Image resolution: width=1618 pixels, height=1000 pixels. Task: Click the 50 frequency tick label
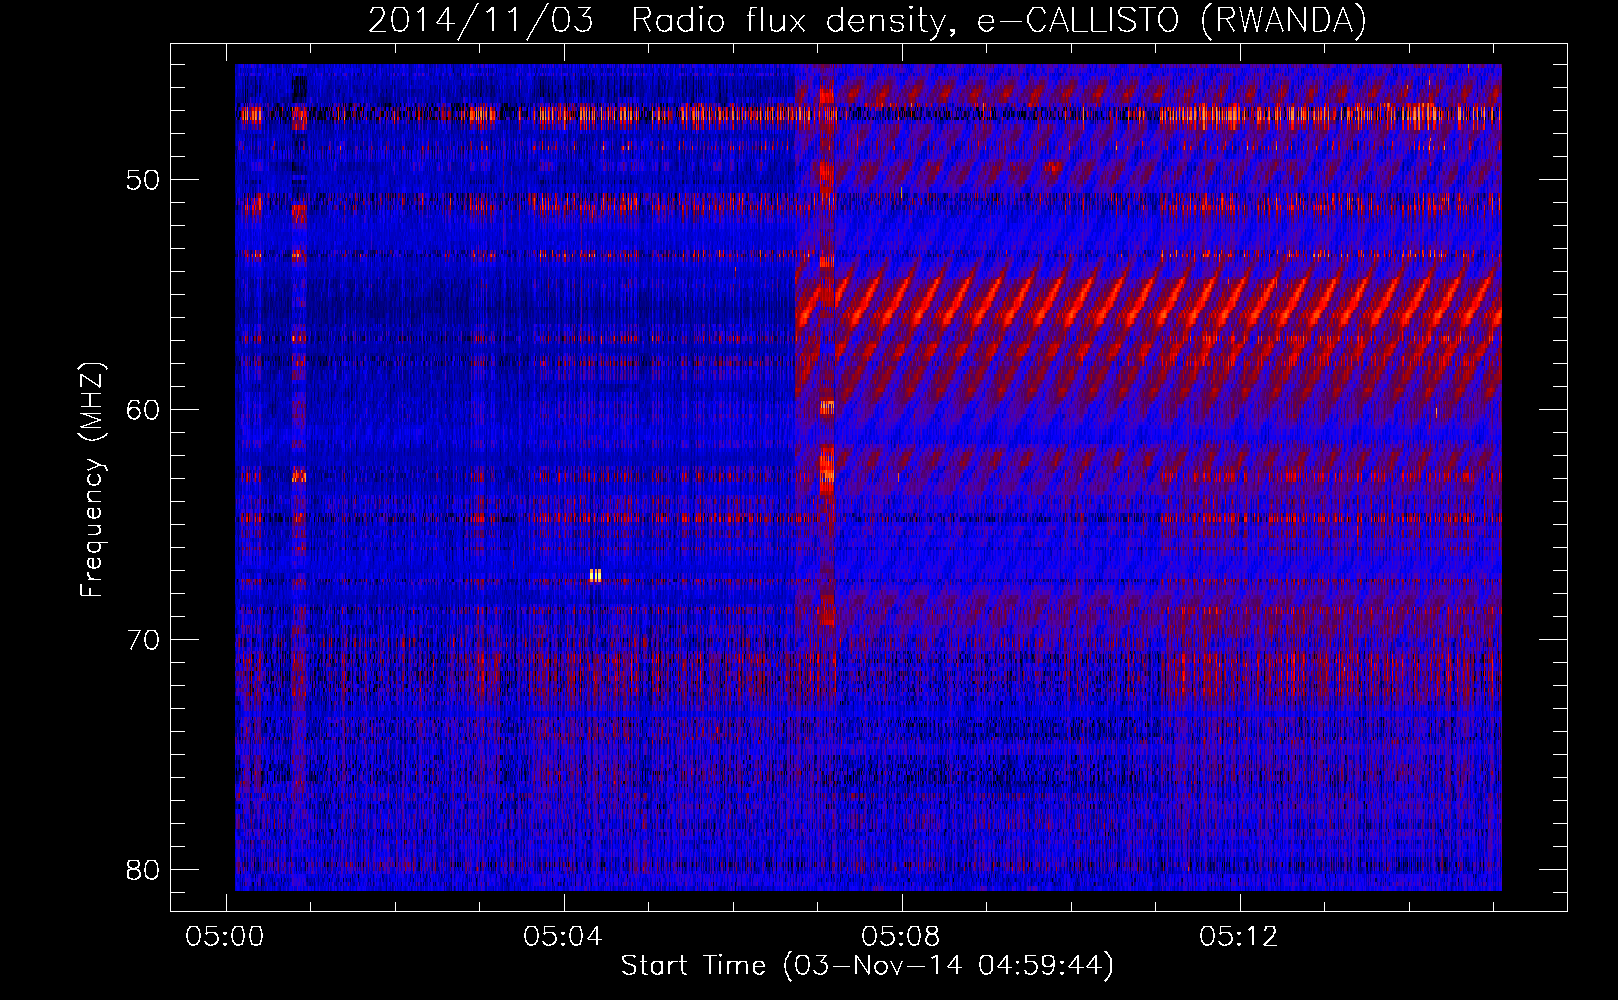click(143, 181)
